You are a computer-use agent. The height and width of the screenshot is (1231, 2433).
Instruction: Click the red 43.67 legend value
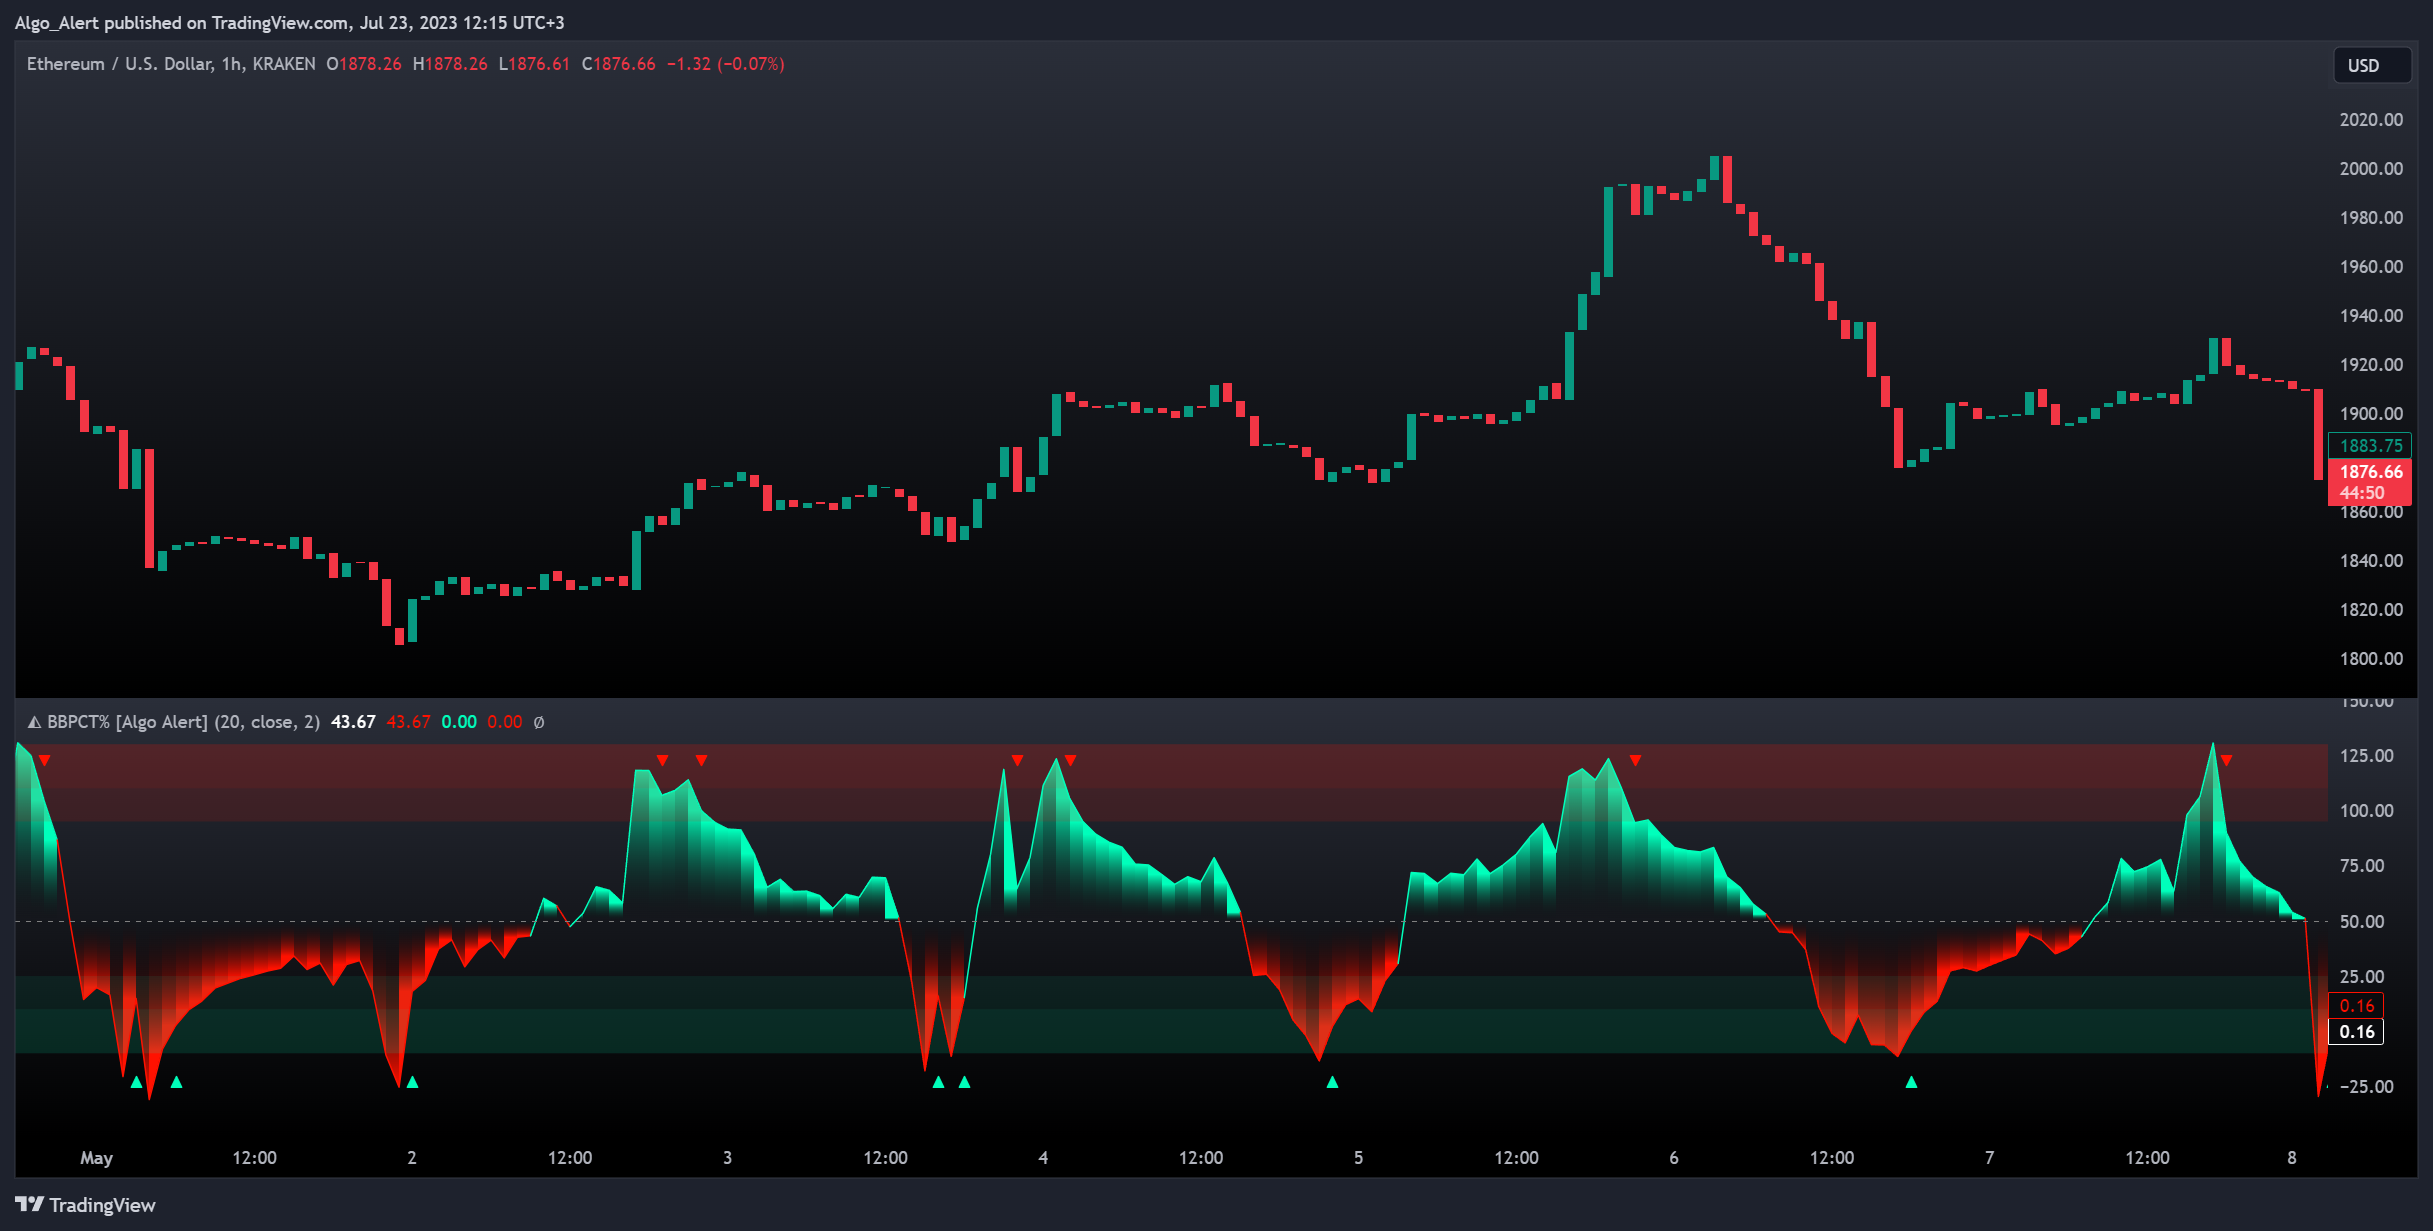(408, 722)
